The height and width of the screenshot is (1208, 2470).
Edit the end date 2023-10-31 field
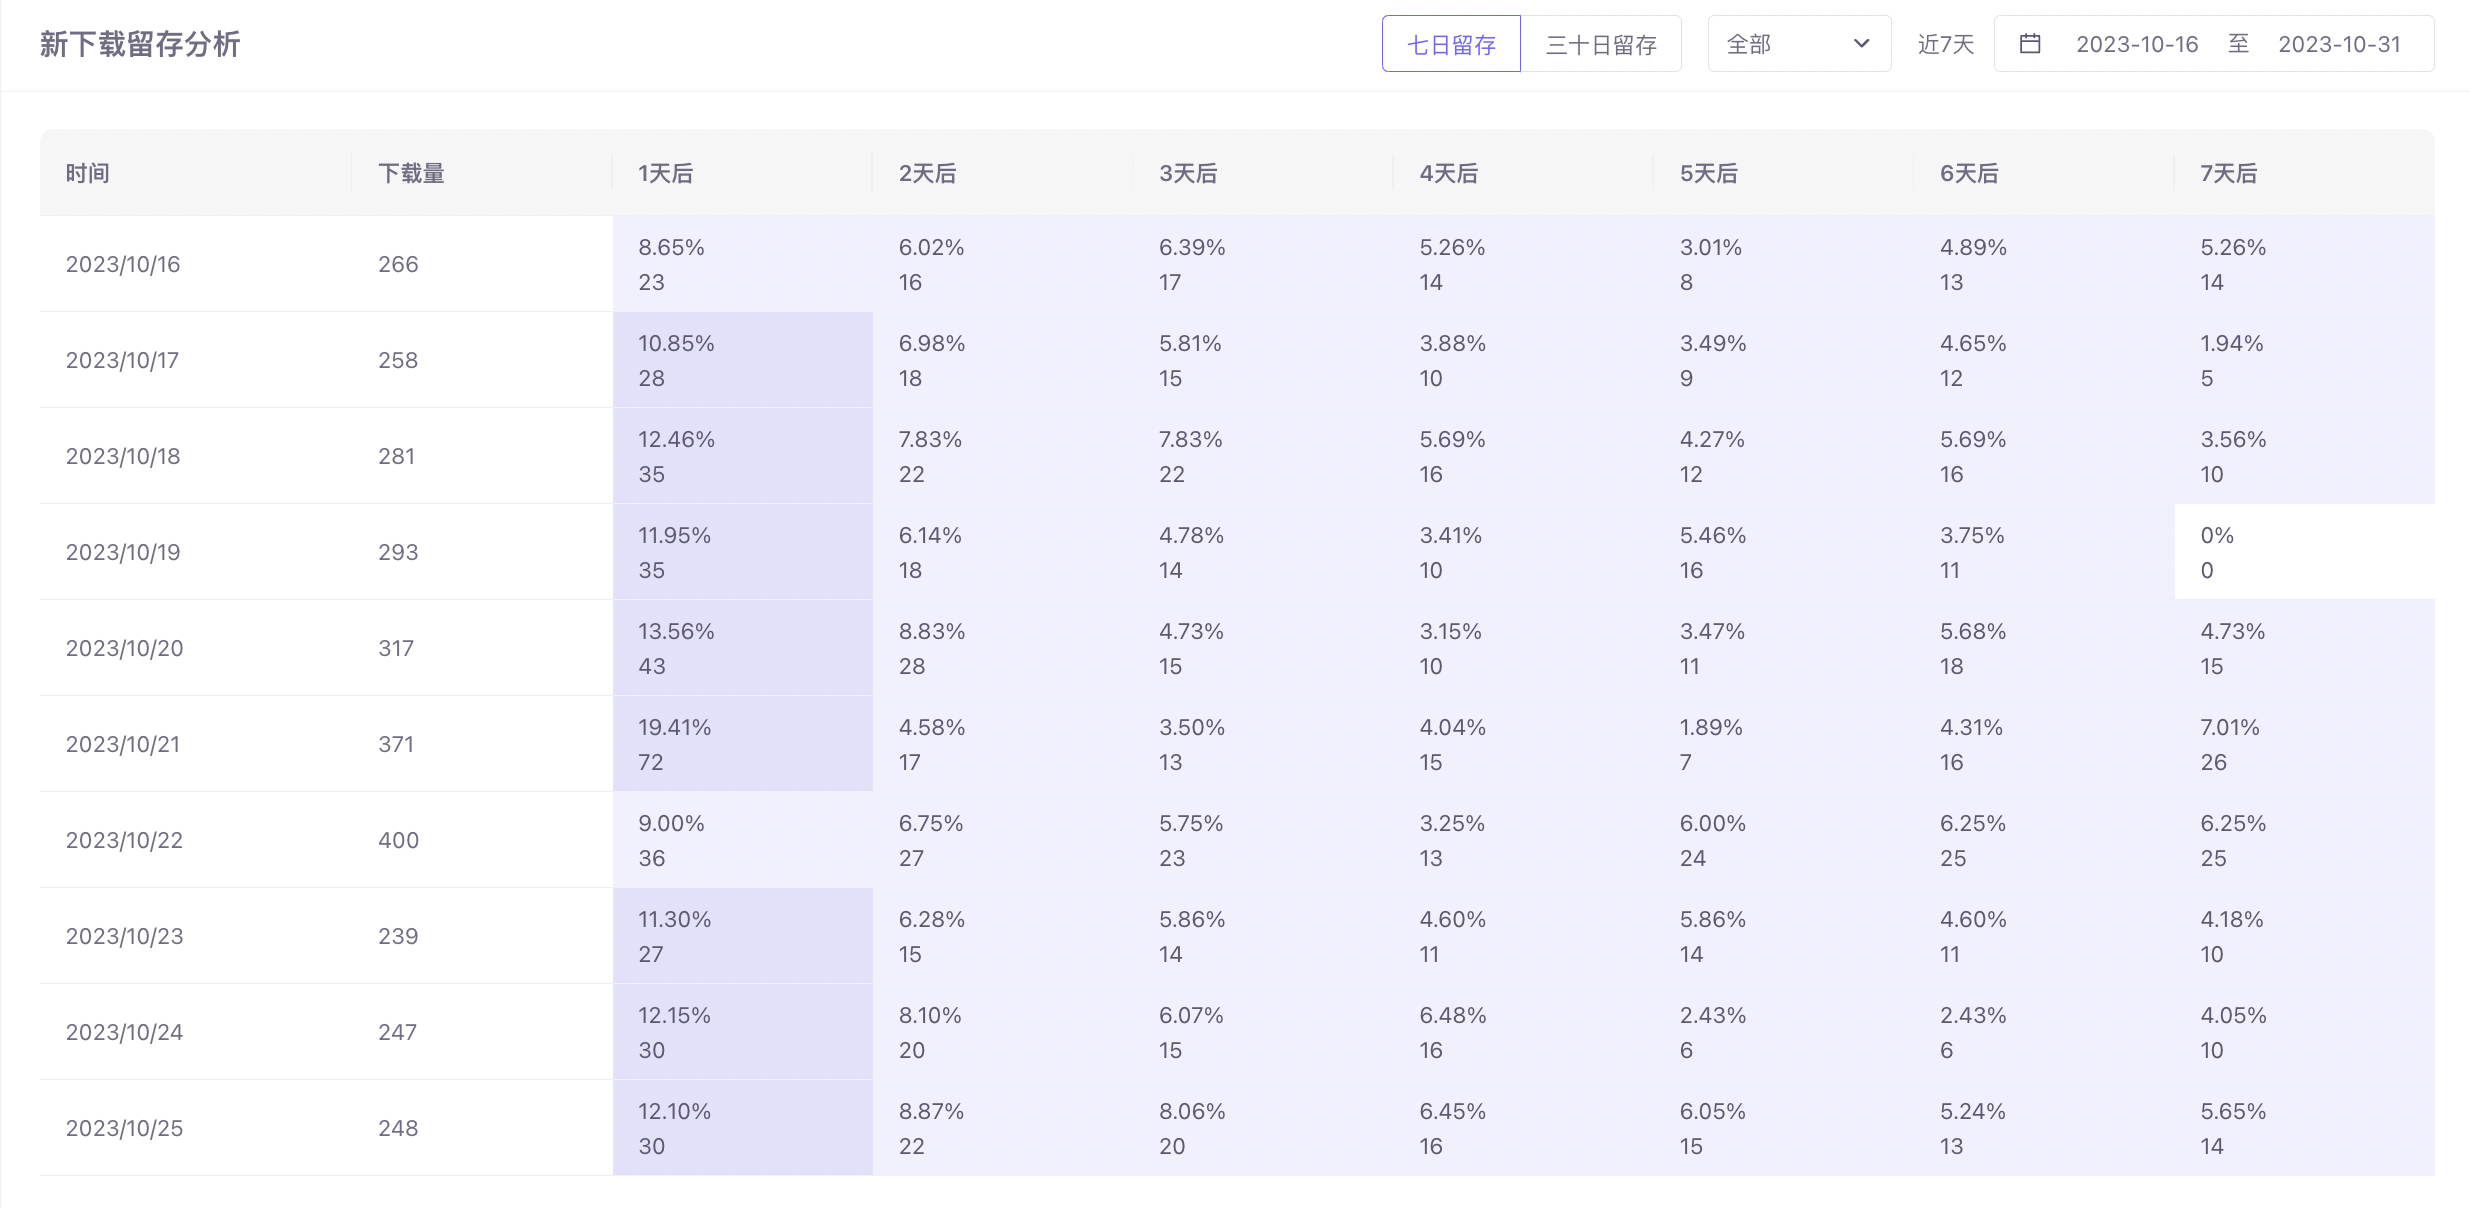click(2338, 44)
